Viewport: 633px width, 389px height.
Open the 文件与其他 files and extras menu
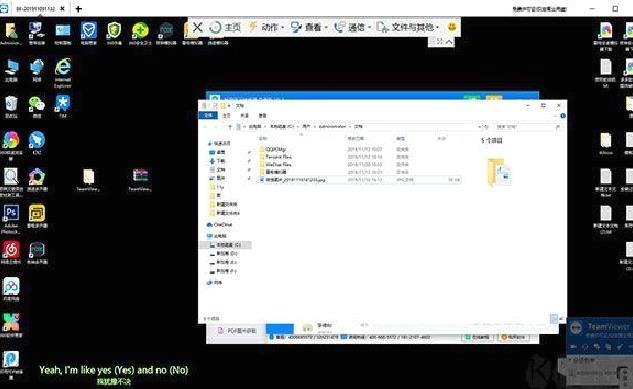coord(408,27)
